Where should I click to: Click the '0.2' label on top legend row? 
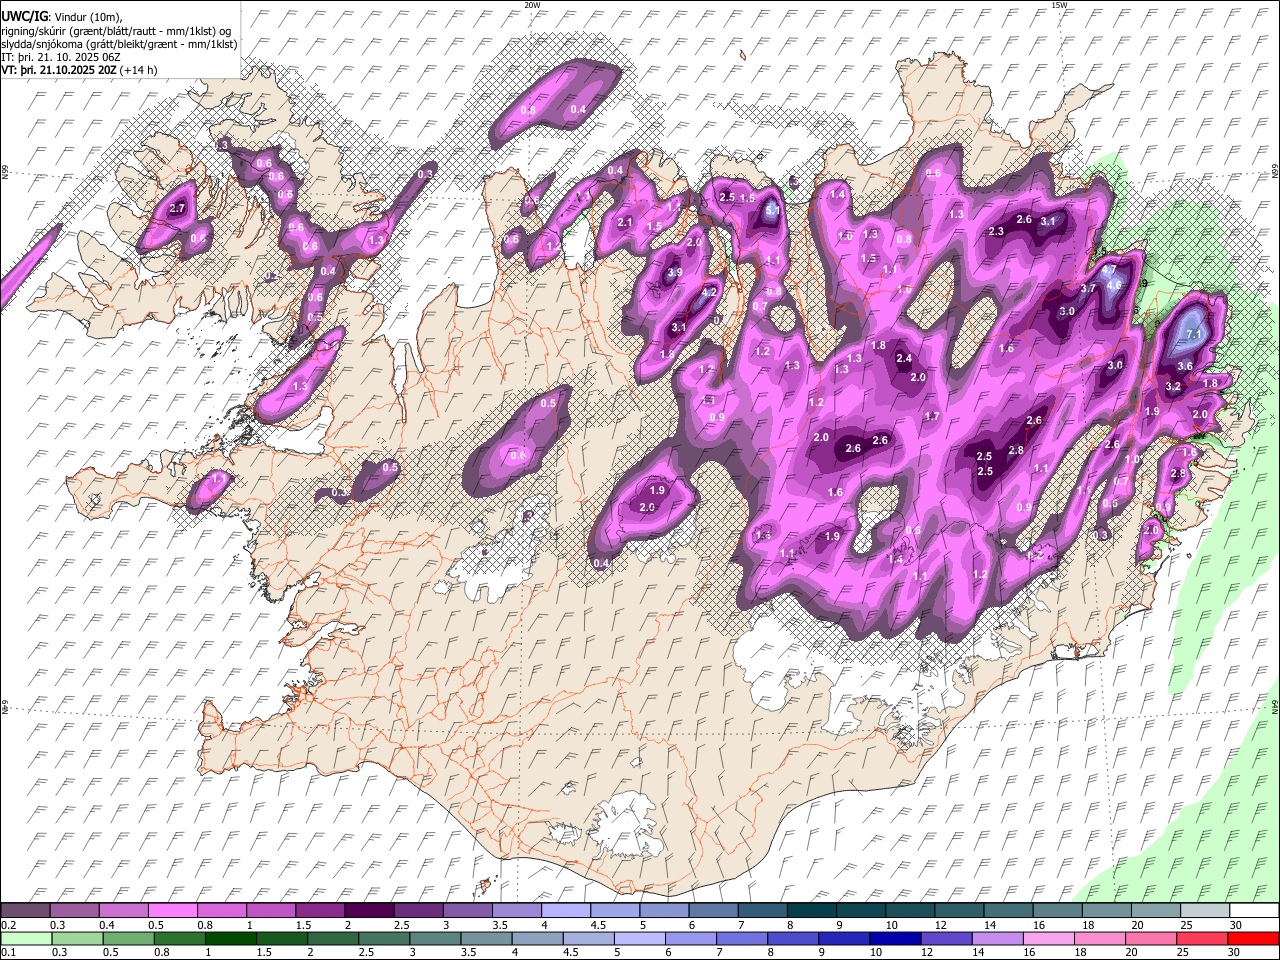tap(8, 925)
